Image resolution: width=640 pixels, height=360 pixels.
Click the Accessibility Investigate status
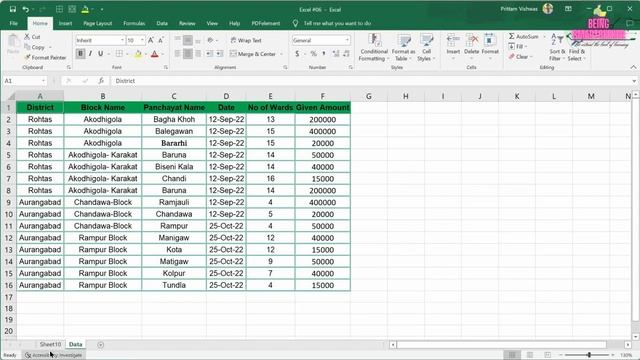point(53,355)
